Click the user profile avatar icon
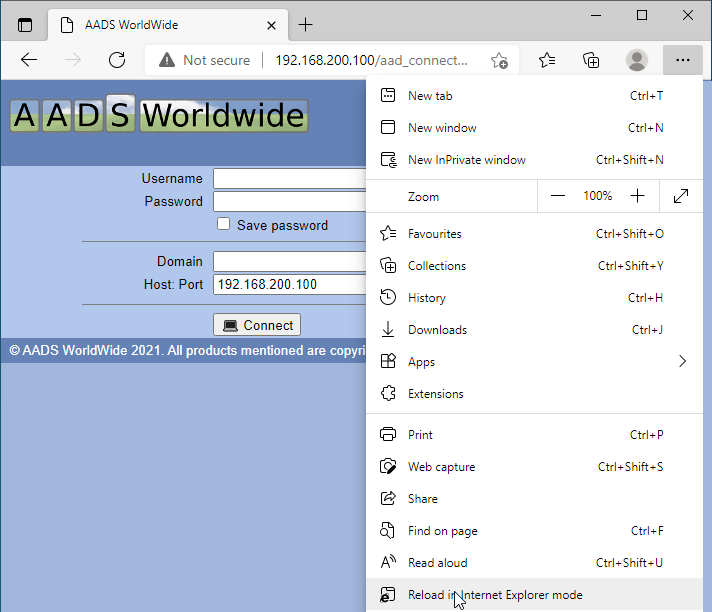The image size is (712, 612). pyautogui.click(x=637, y=61)
